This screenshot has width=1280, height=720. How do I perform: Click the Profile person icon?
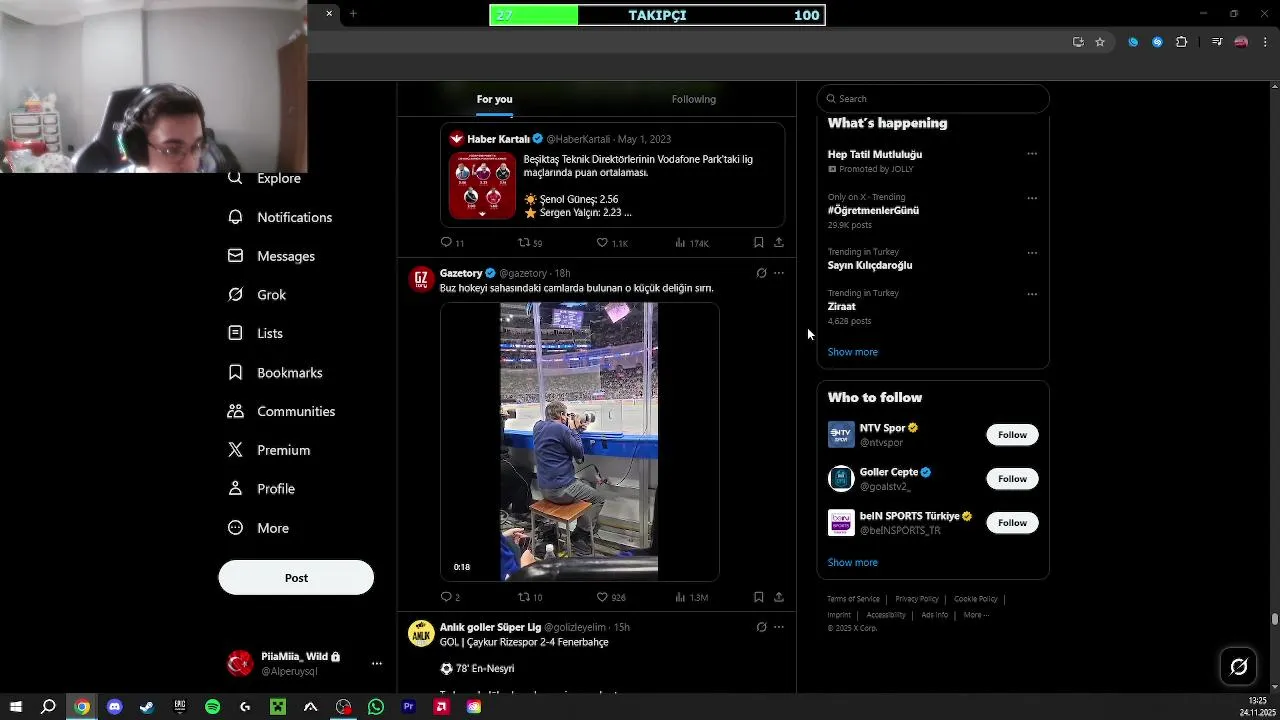point(235,489)
